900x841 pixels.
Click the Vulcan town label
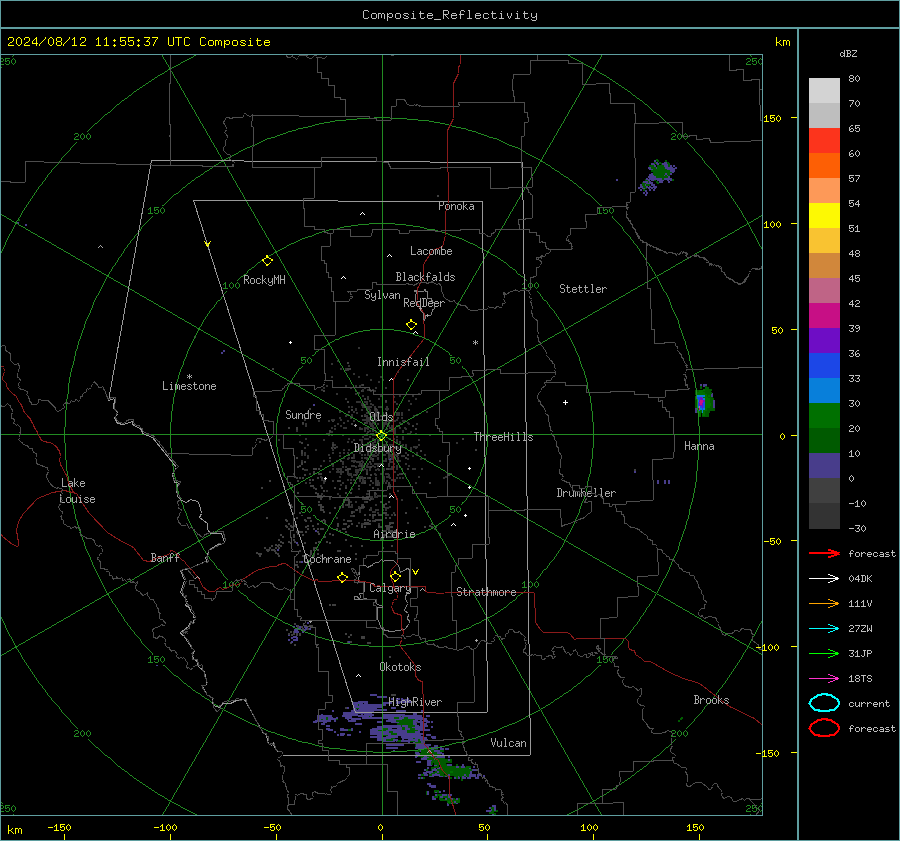(x=509, y=743)
